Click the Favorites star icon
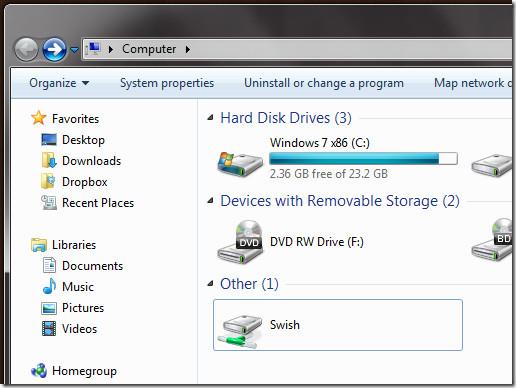Screen dimensions: 516x388 point(39,118)
